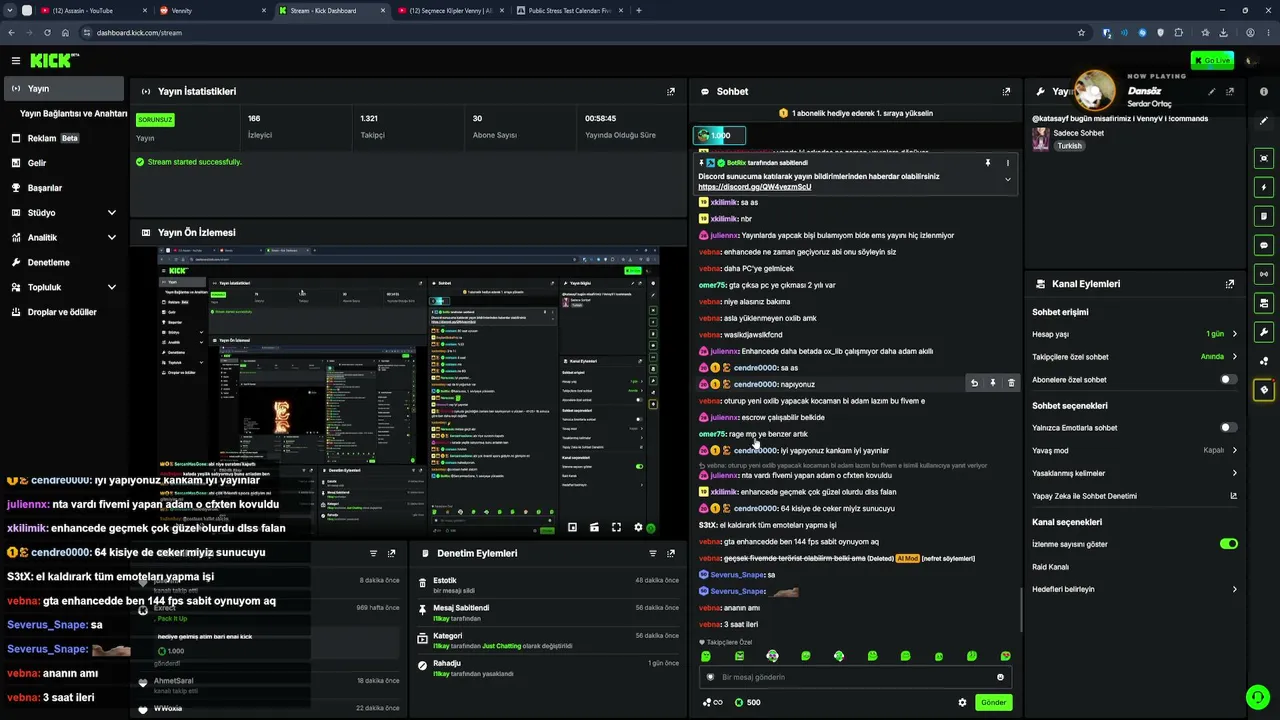Open stream preview settings gear

(x=638, y=528)
